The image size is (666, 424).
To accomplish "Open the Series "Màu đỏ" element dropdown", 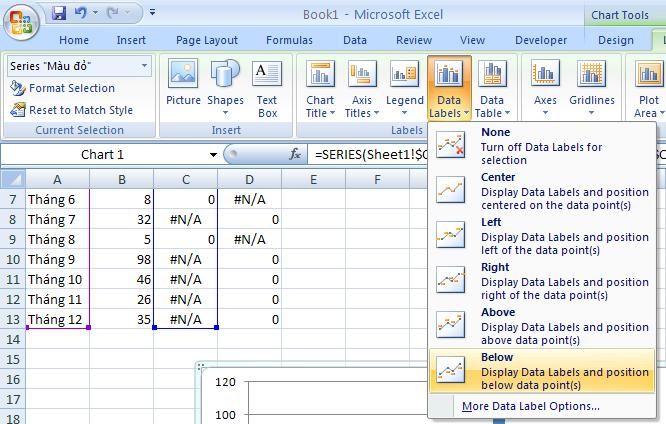I will coord(145,66).
